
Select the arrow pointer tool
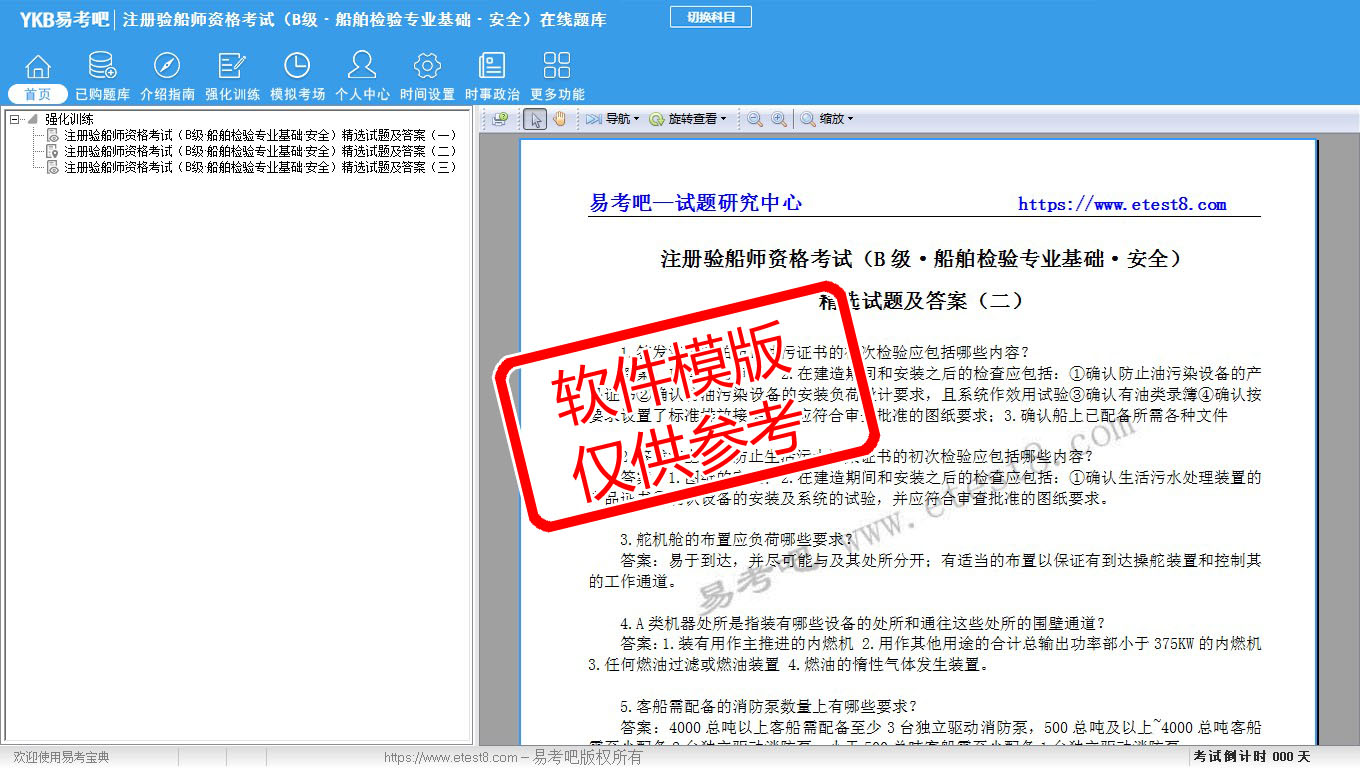coord(535,119)
